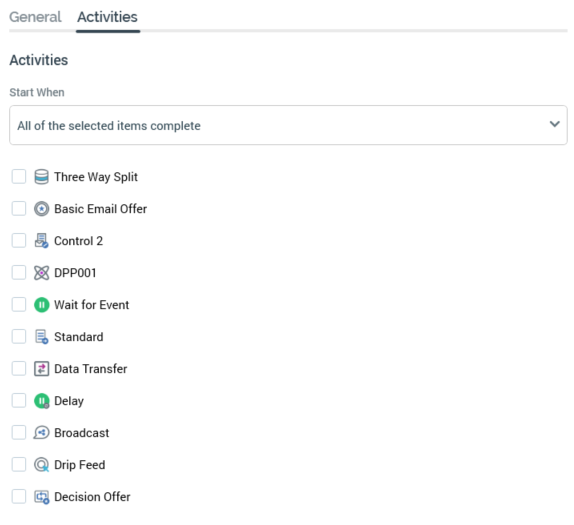Screen dimensions: 574x525
Task: Click the Drip Feed target icon
Action: 41,465
